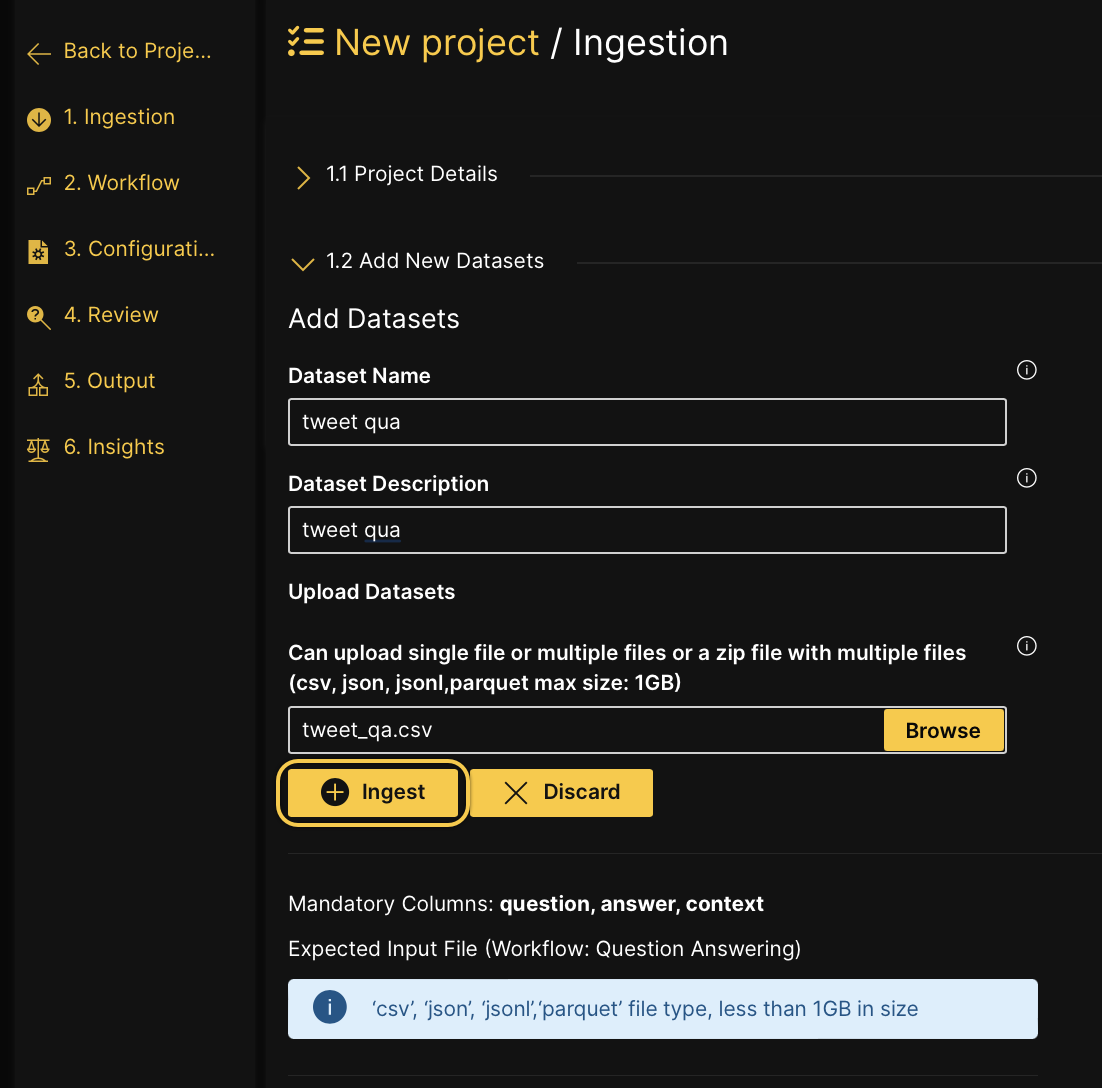1102x1088 pixels.
Task: Click the Dataset Description info icon
Action: 1026,478
